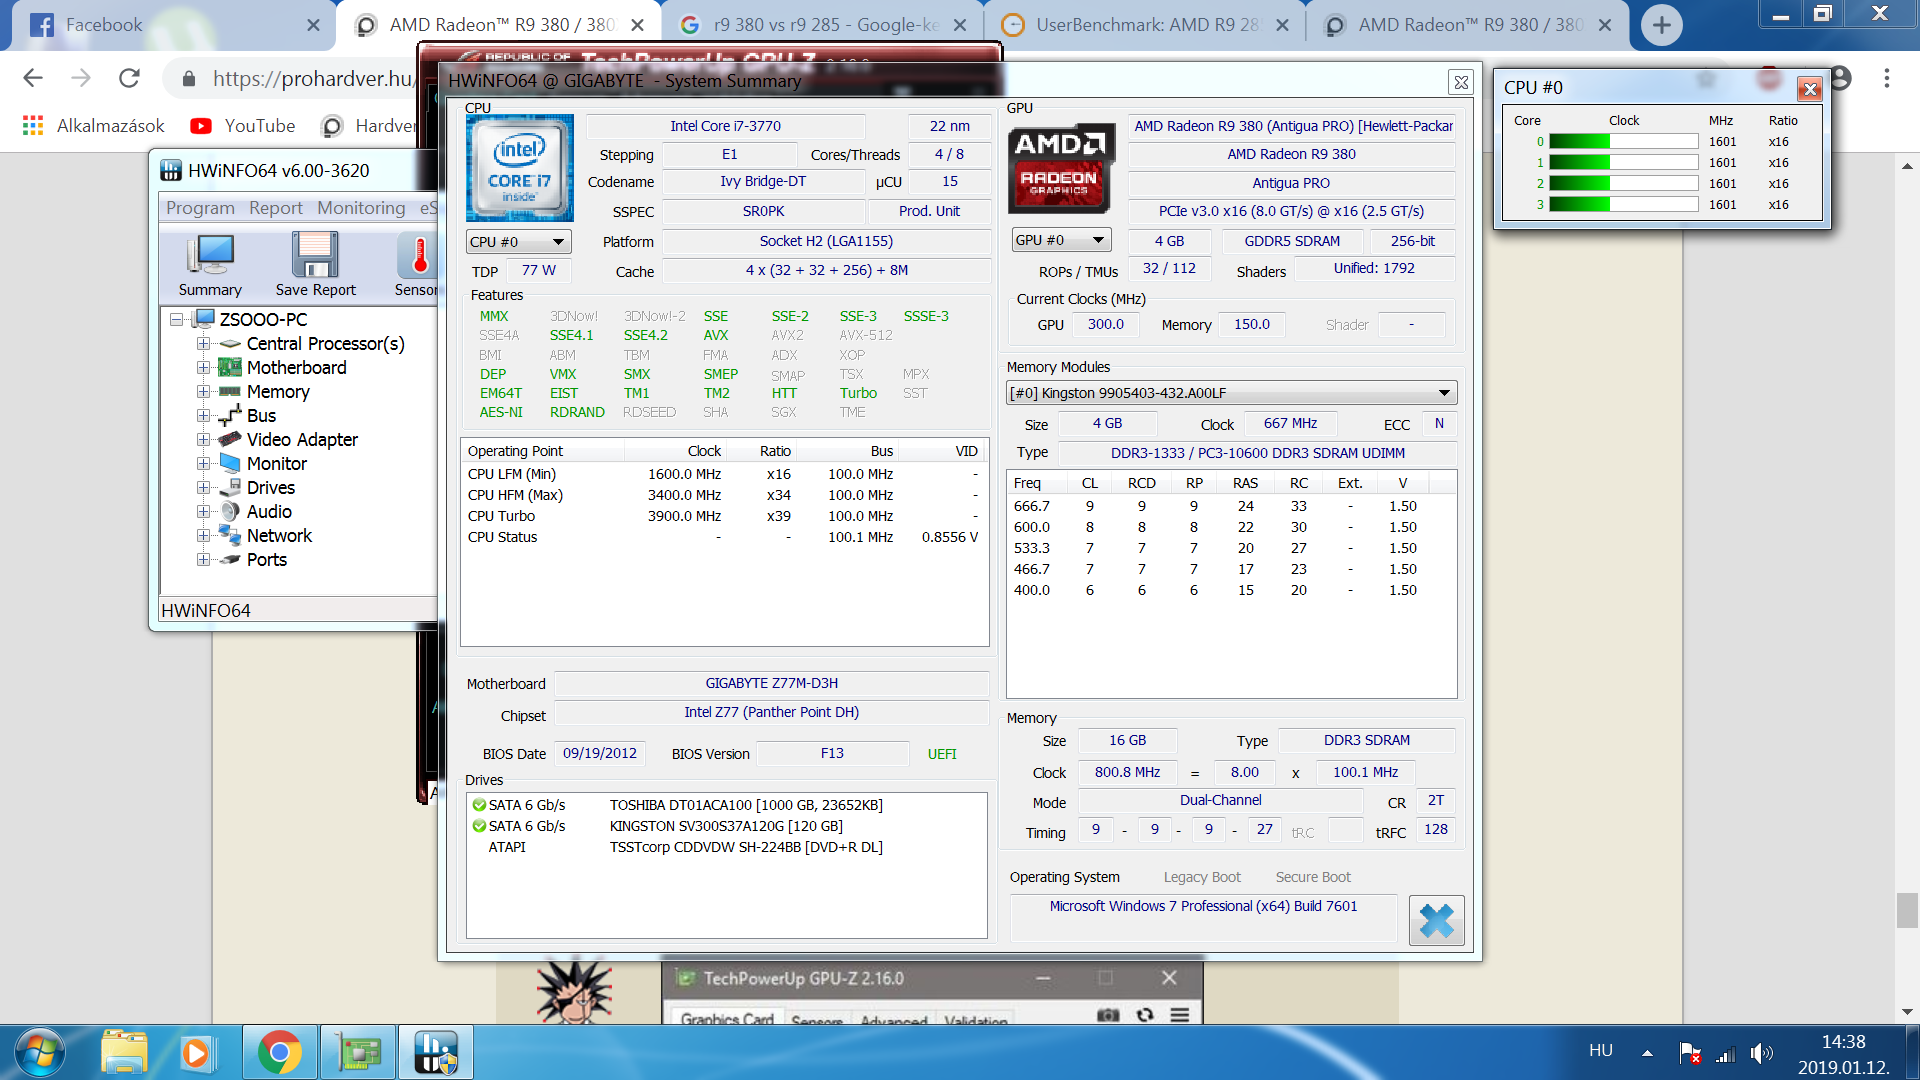Viewport: 1920px width, 1080px height.
Task: Open the CPU #0 selector dropdown
Action: pos(518,242)
